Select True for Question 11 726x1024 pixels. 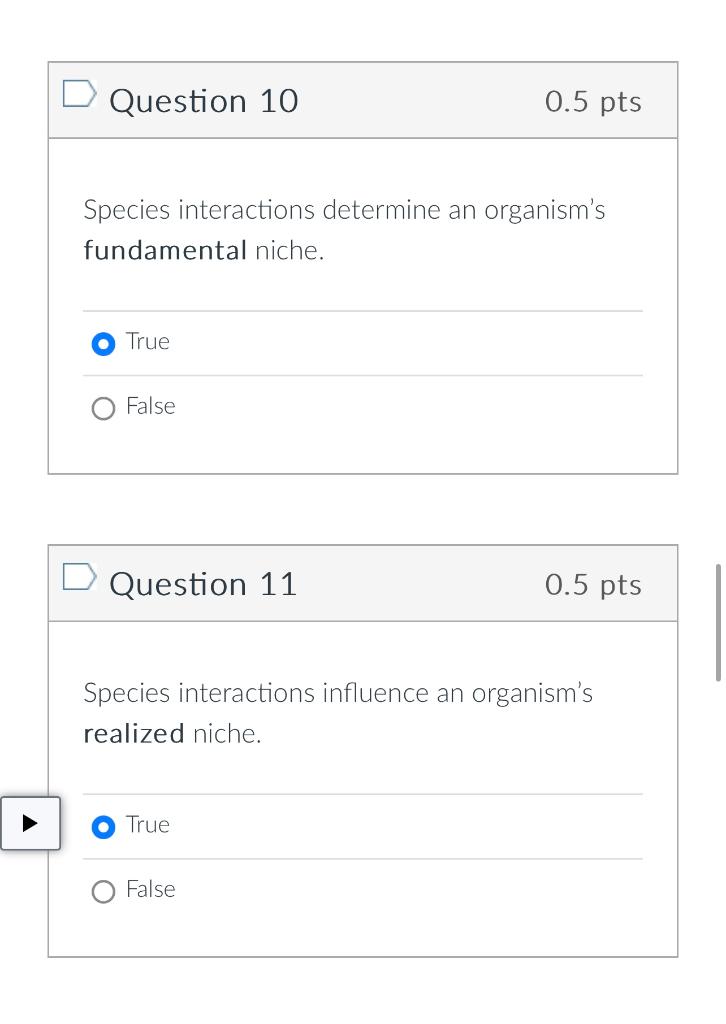103,826
